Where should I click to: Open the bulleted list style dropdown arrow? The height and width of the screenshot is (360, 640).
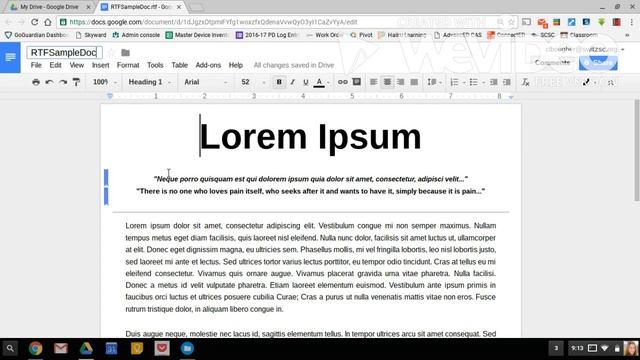(x=483, y=82)
